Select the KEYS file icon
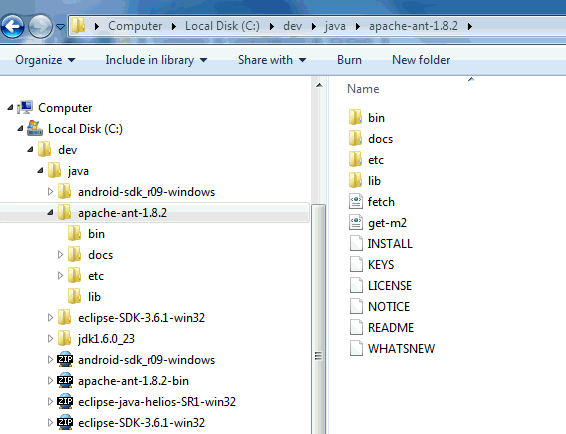Viewport: 566px width, 434px height. tap(356, 264)
